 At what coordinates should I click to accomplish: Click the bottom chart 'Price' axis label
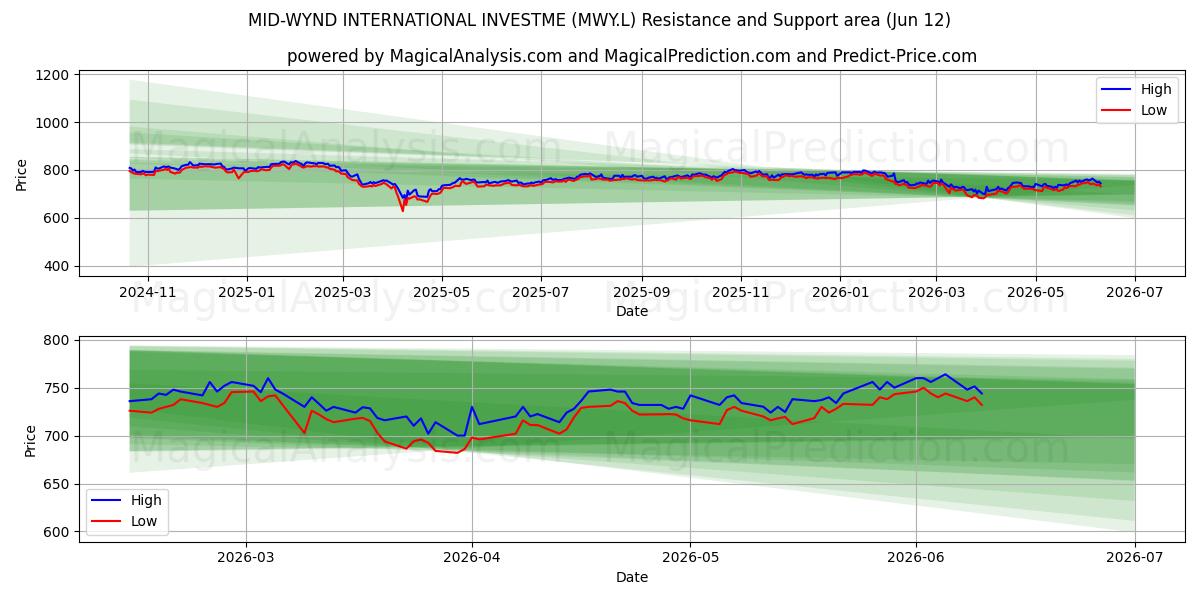tap(30, 440)
